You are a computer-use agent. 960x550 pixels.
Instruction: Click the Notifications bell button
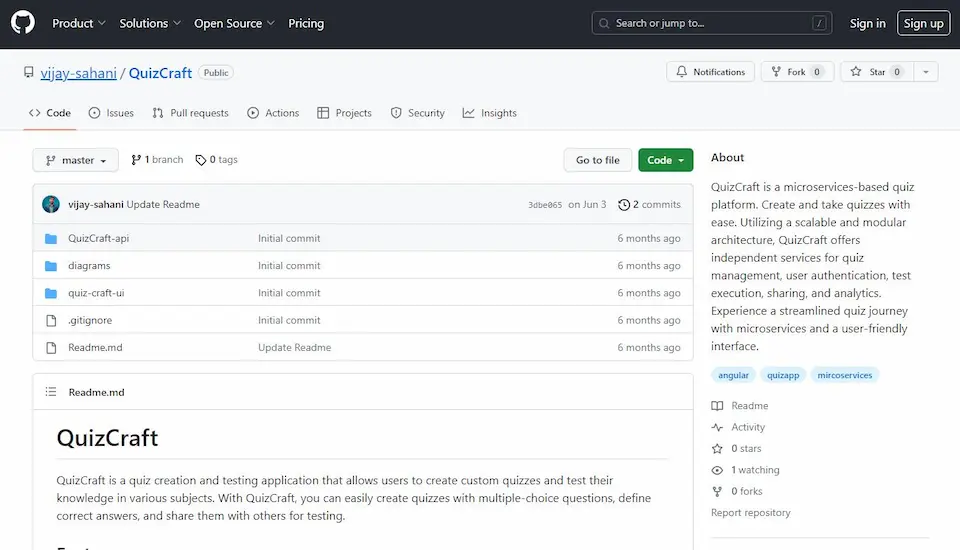710,72
